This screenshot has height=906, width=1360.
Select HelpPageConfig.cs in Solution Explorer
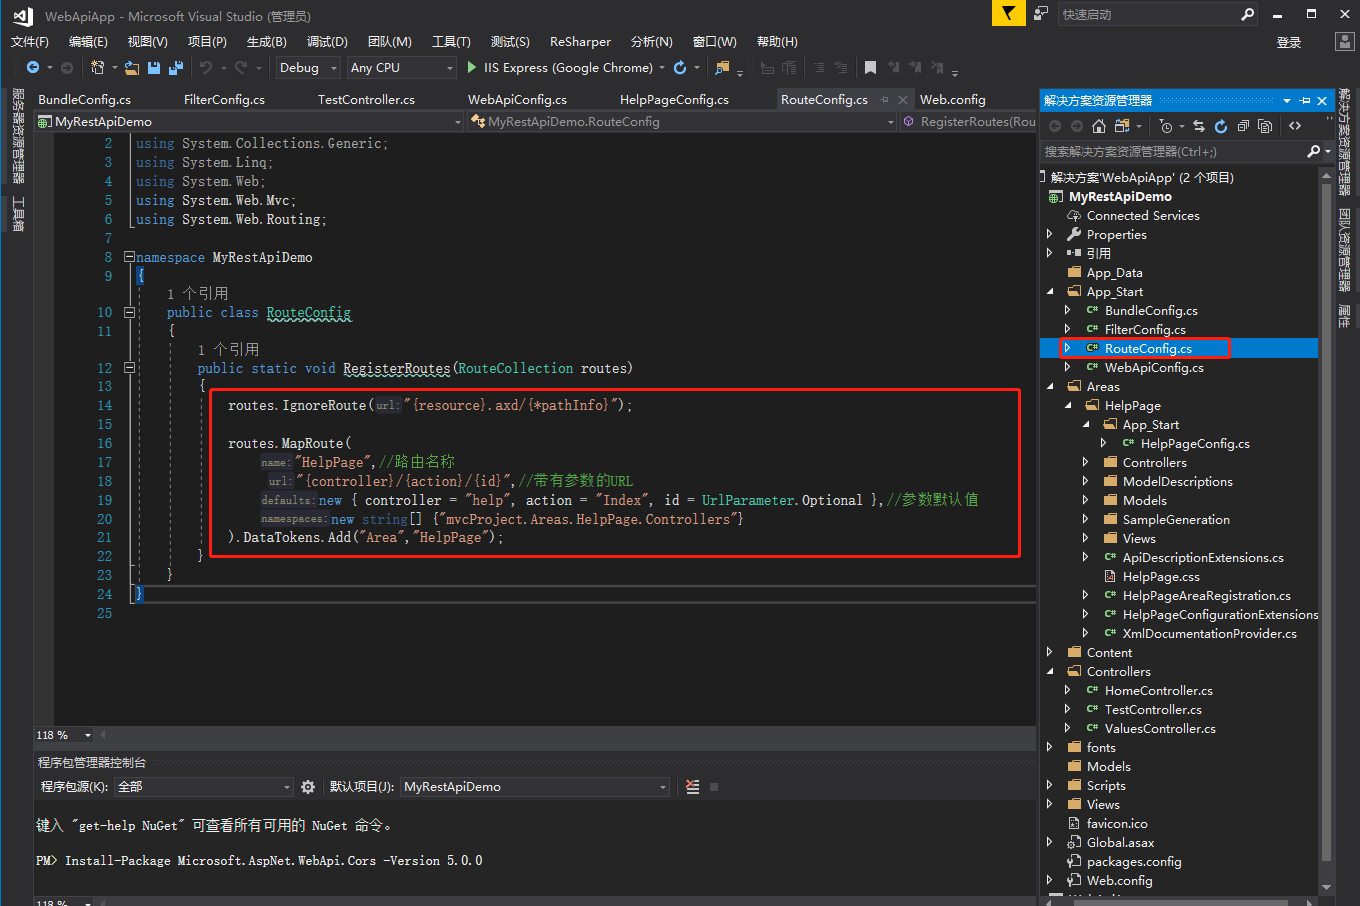click(1195, 443)
